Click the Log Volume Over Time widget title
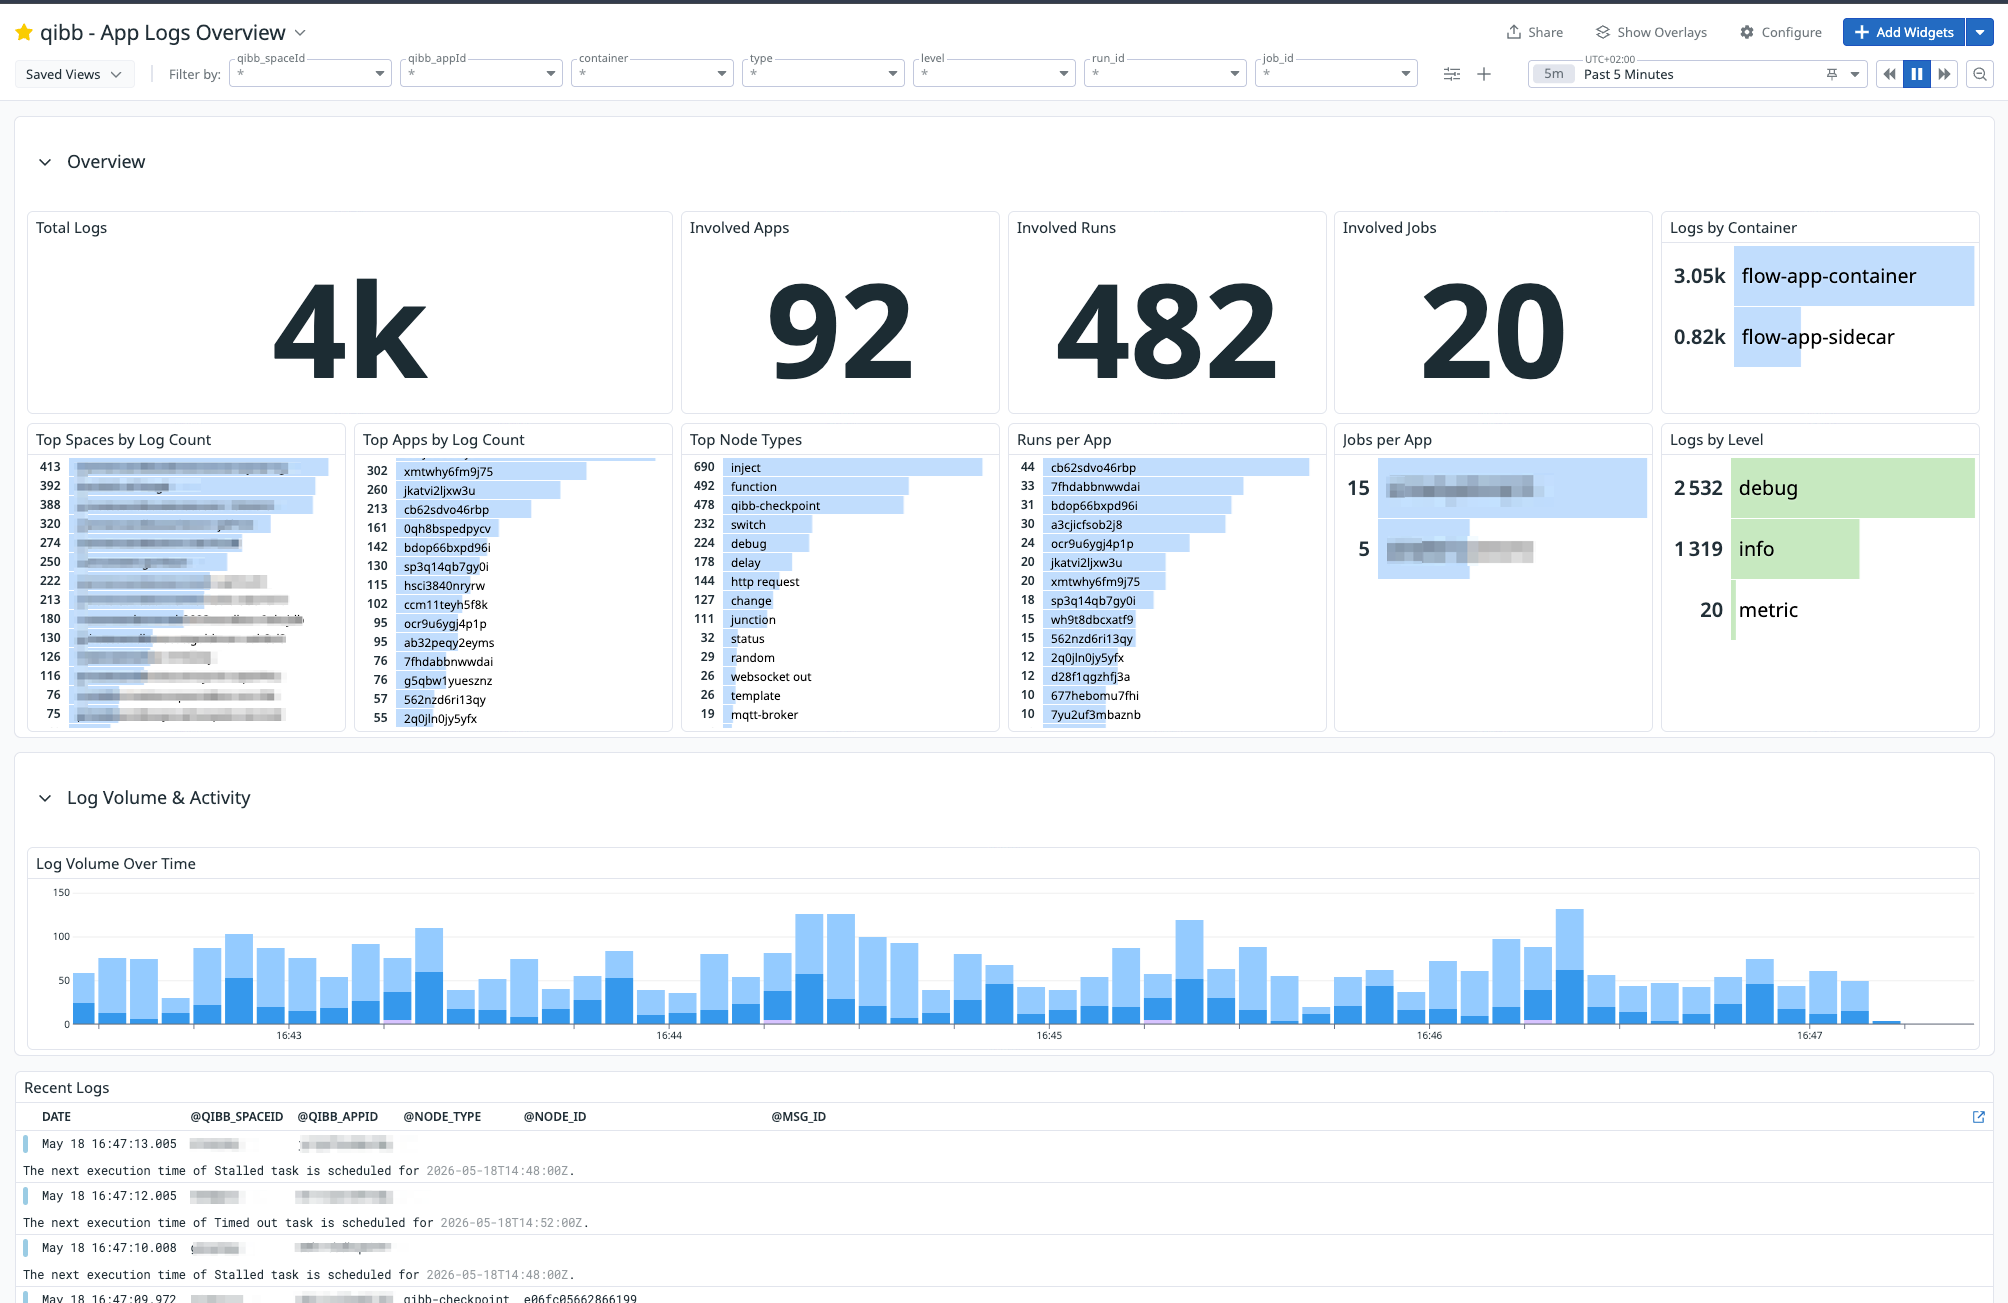 coord(116,864)
